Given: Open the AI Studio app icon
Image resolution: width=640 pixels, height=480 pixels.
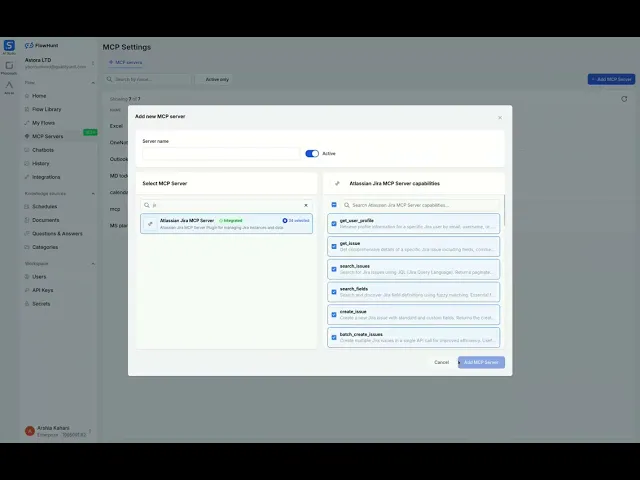Looking at the screenshot, I should (9, 46).
